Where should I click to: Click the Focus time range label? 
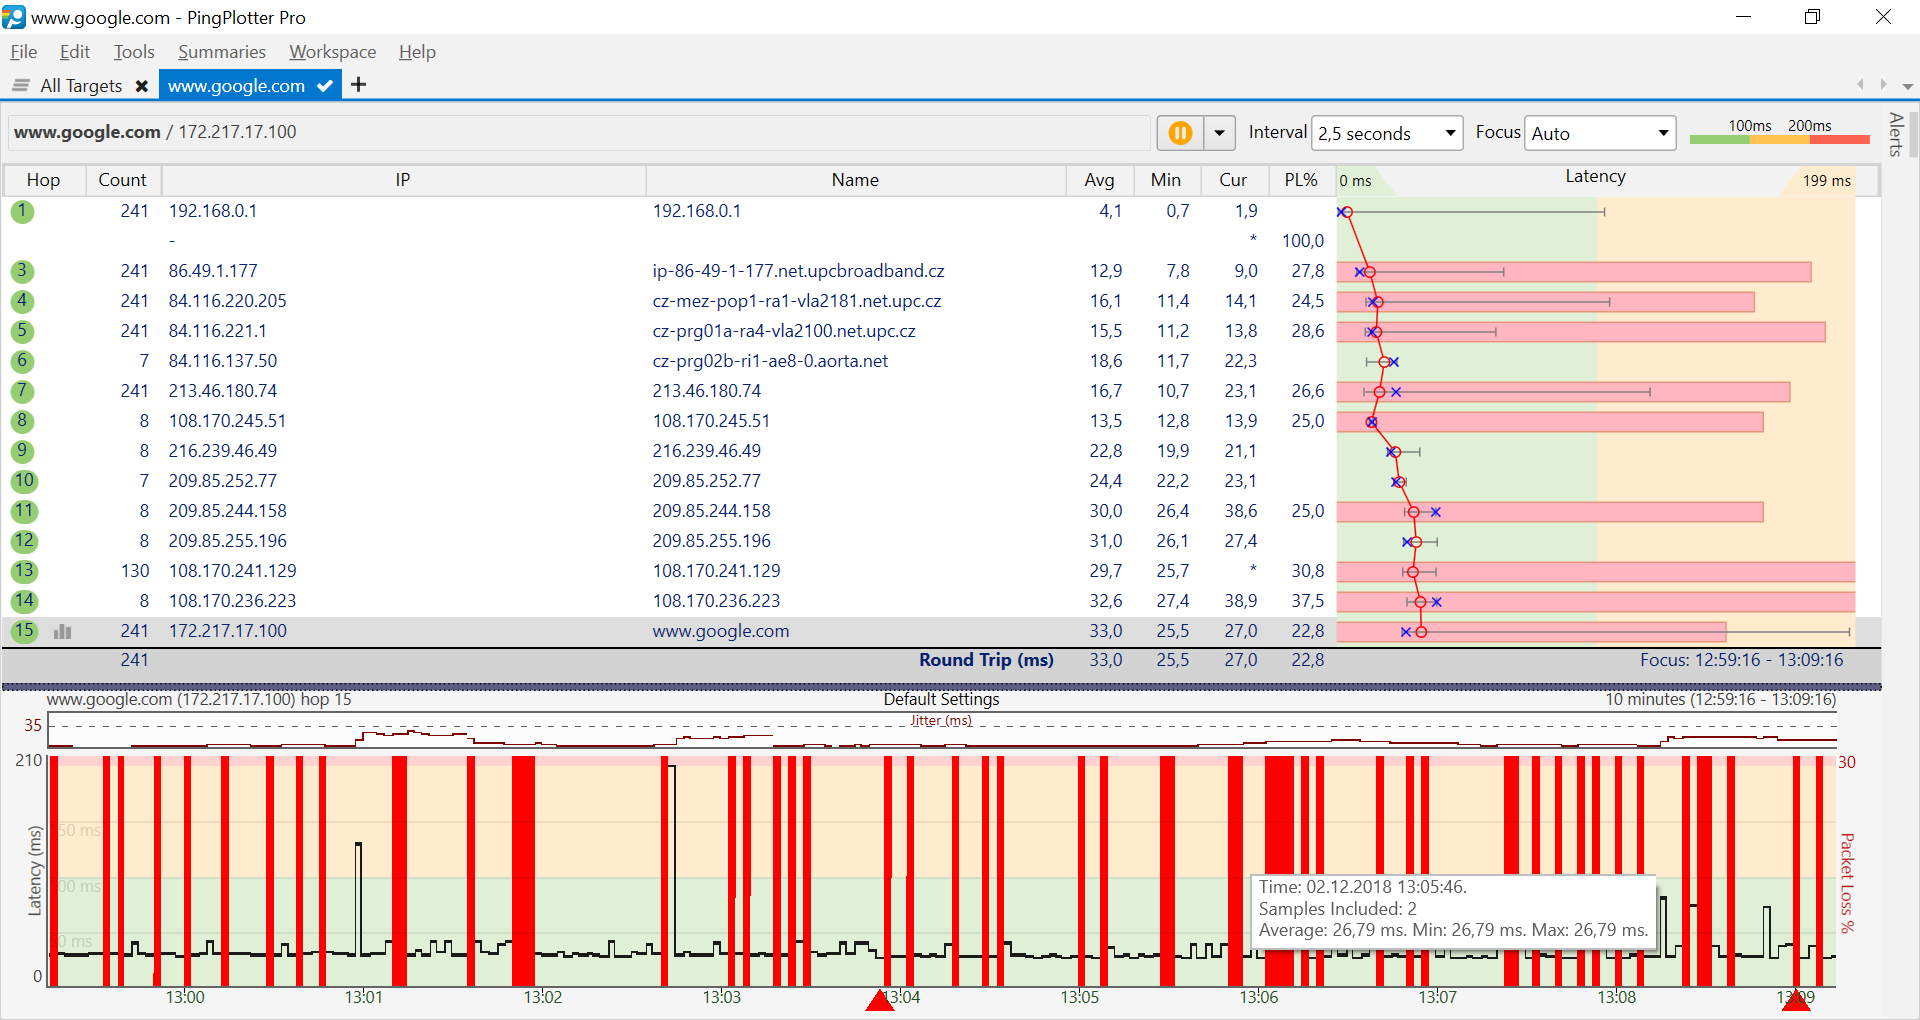(1741, 660)
